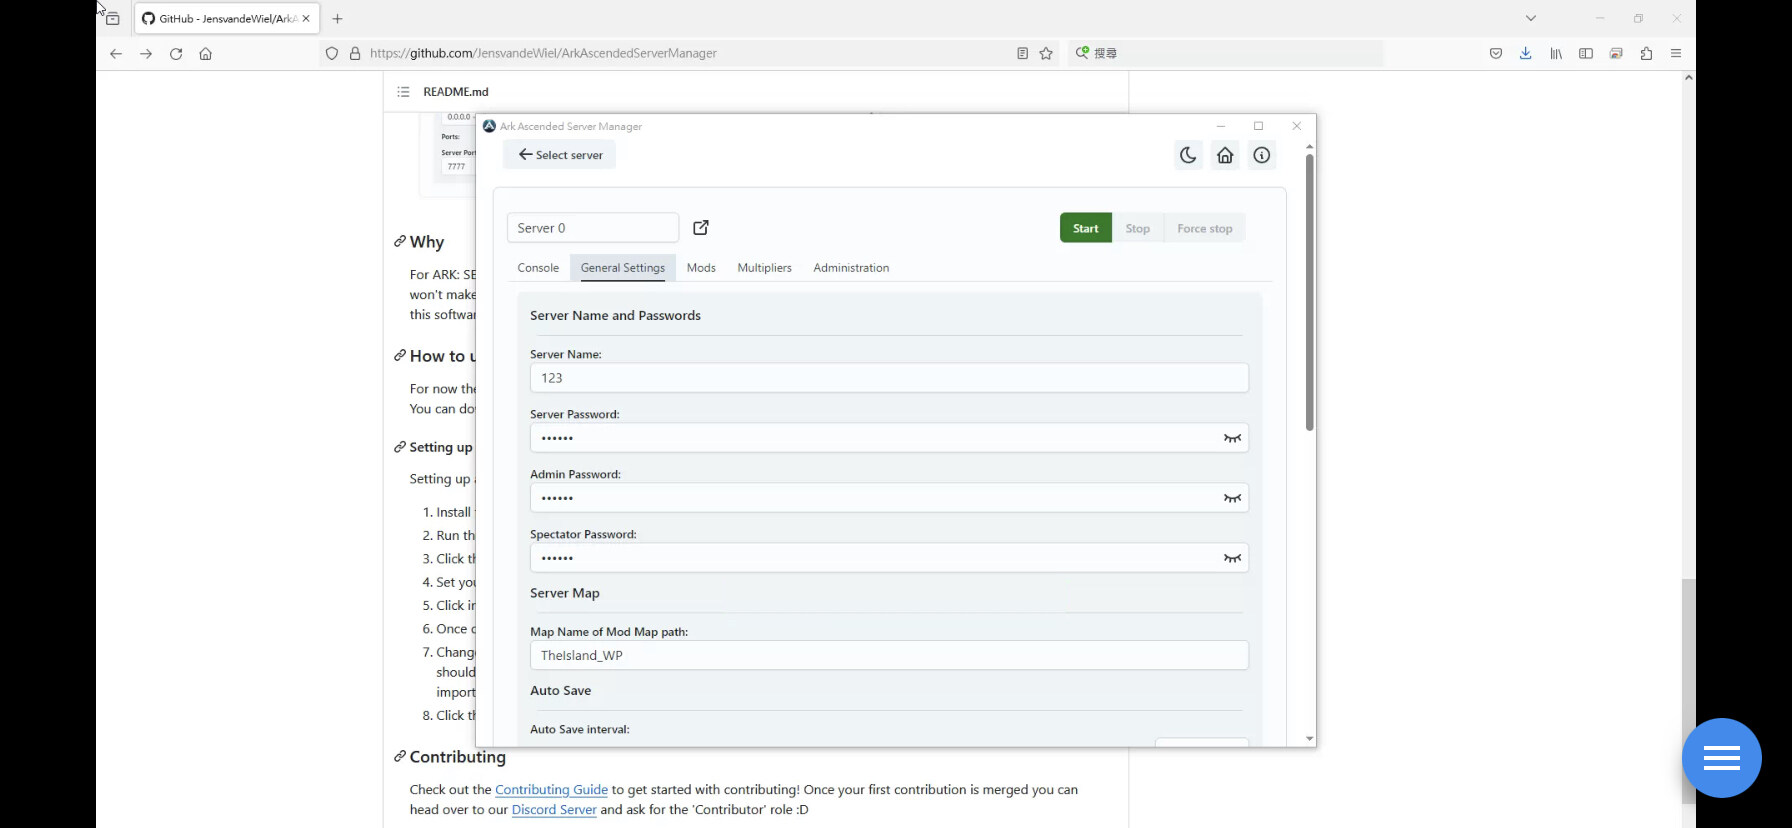This screenshot has width=1792, height=828.
Task: Click the Server Name input field
Action: [x=888, y=378]
